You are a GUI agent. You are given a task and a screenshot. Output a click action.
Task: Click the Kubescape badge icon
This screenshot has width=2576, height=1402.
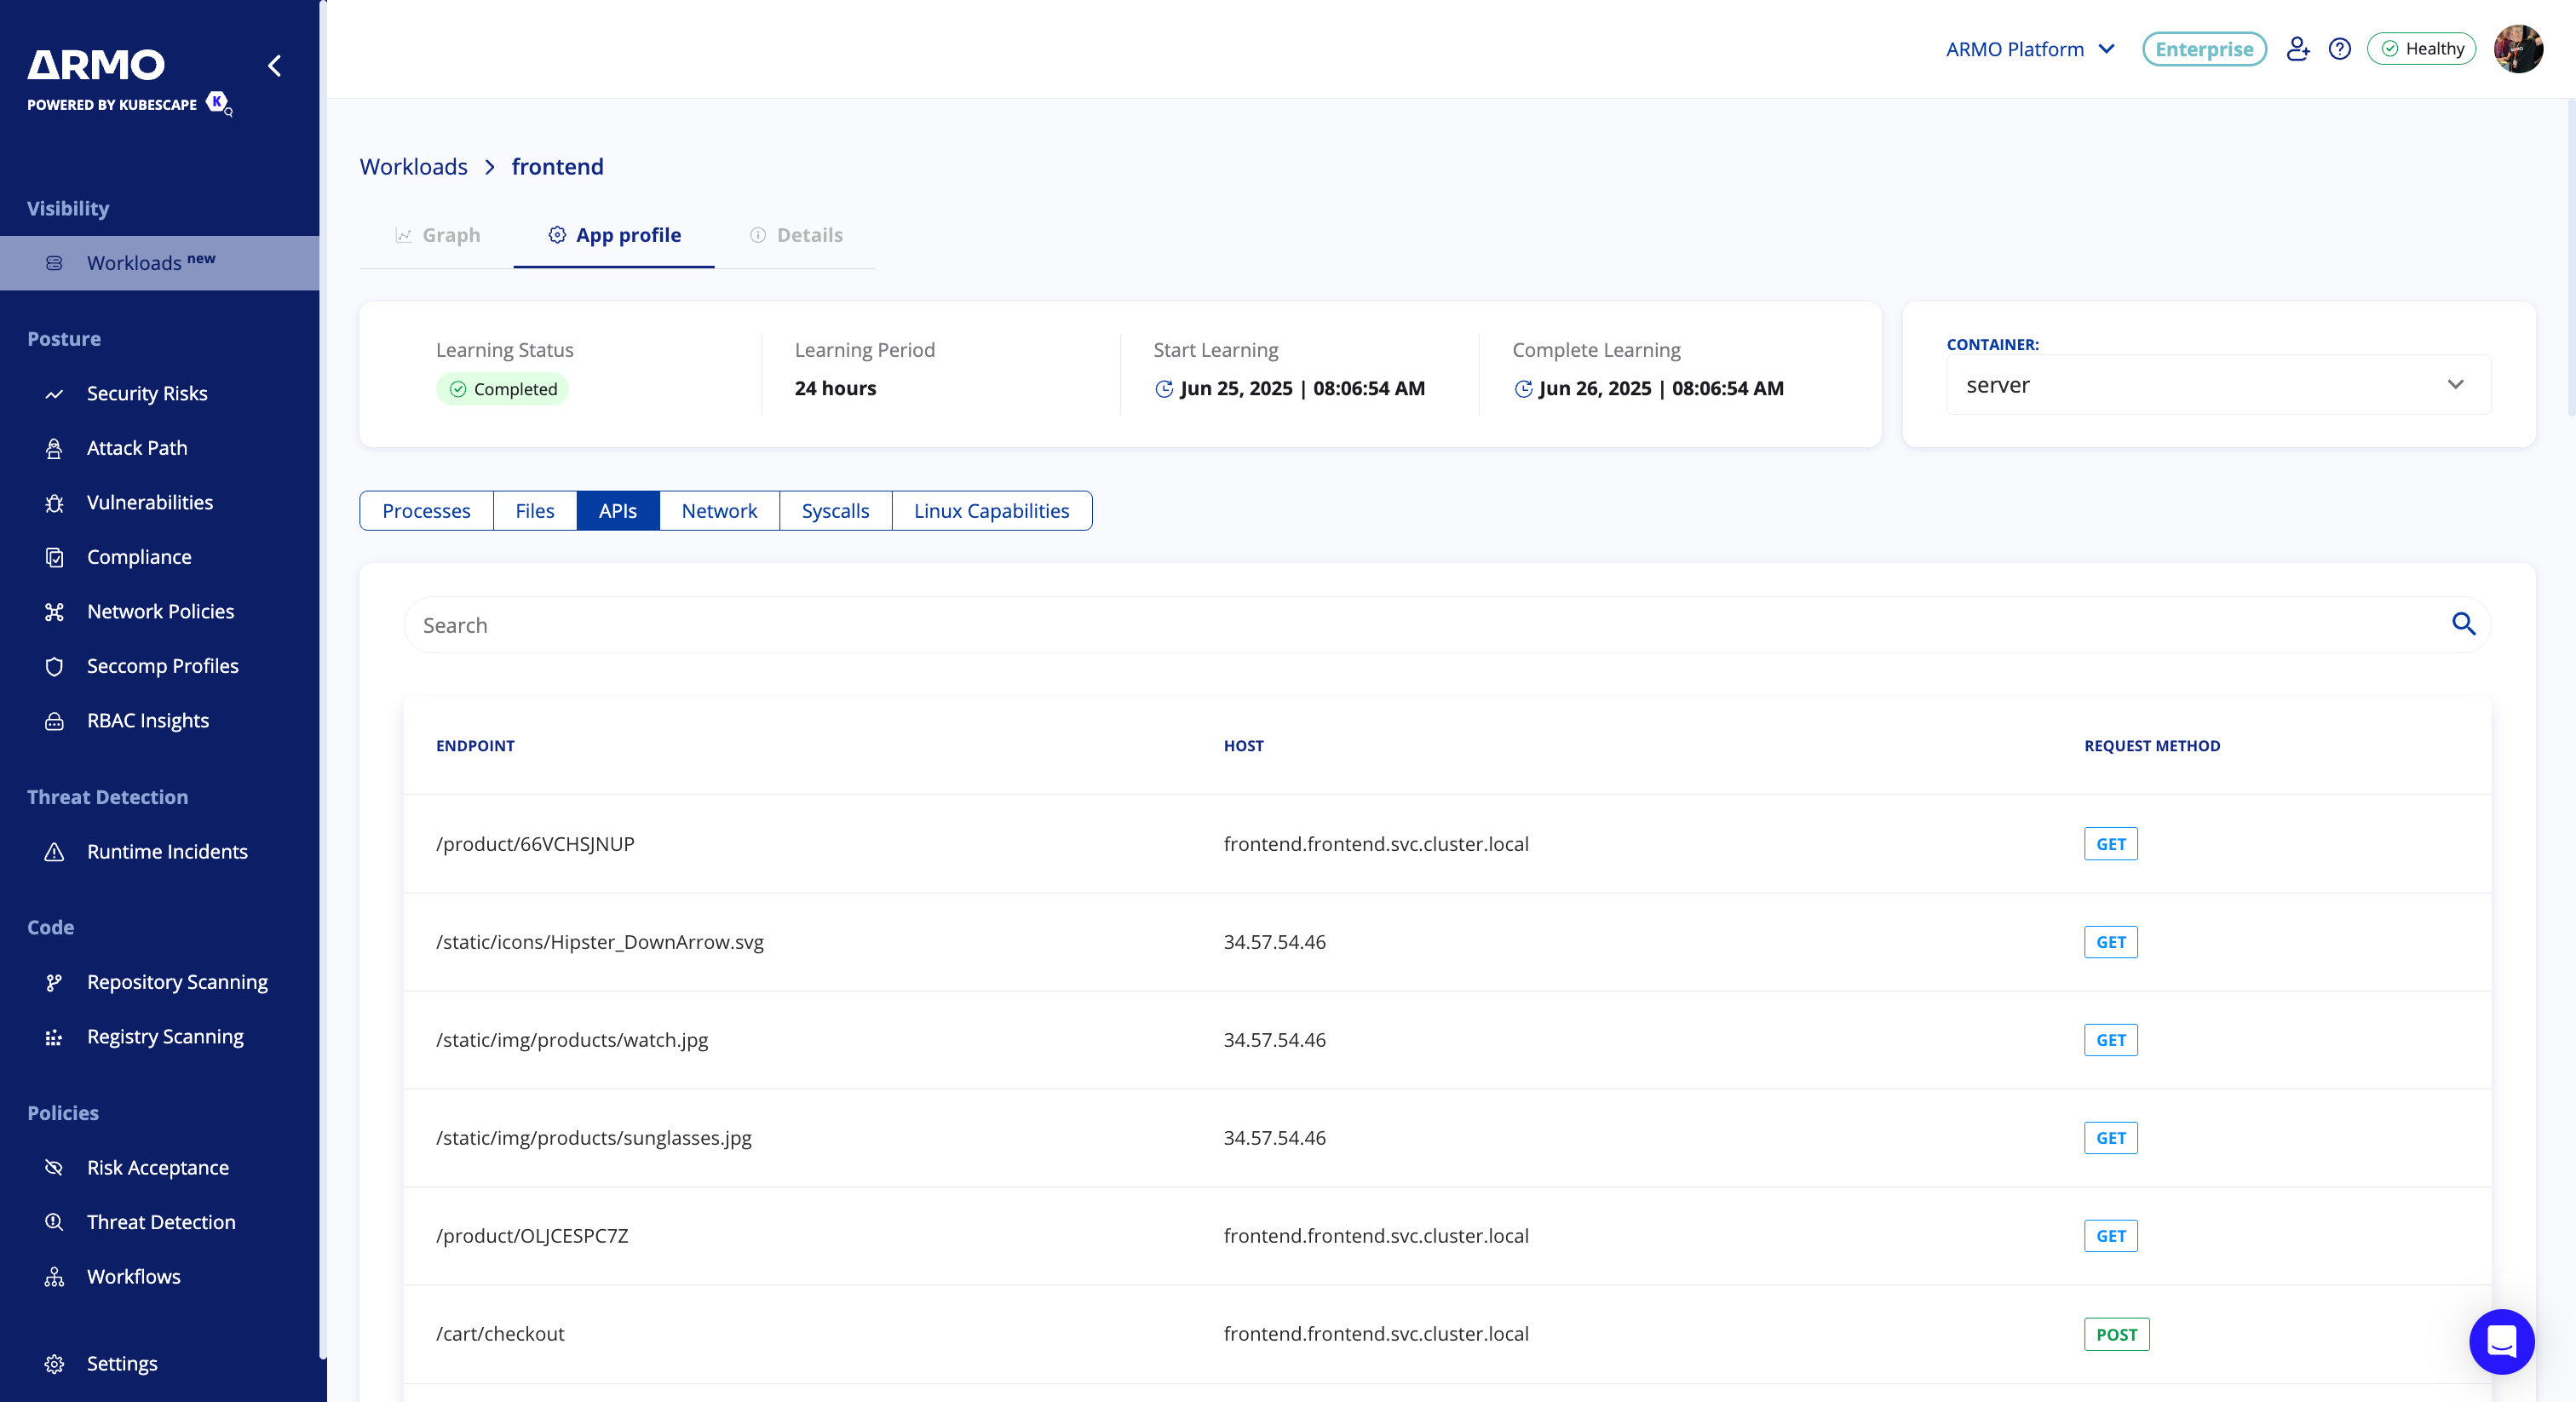(218, 102)
